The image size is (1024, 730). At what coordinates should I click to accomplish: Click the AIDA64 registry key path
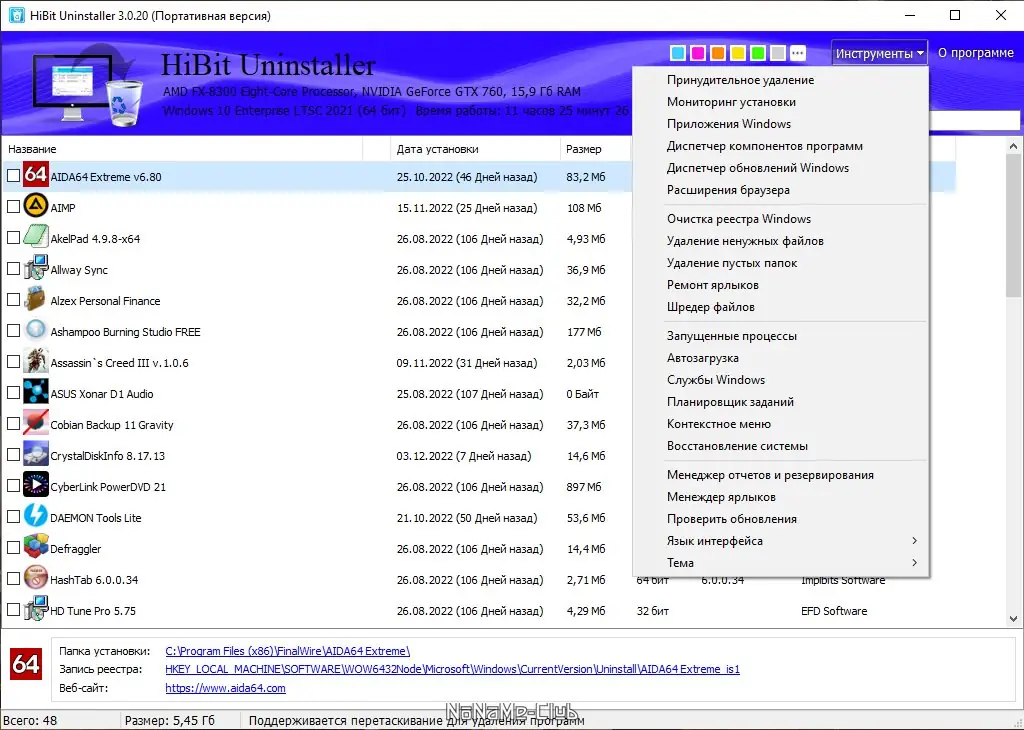coord(452,669)
